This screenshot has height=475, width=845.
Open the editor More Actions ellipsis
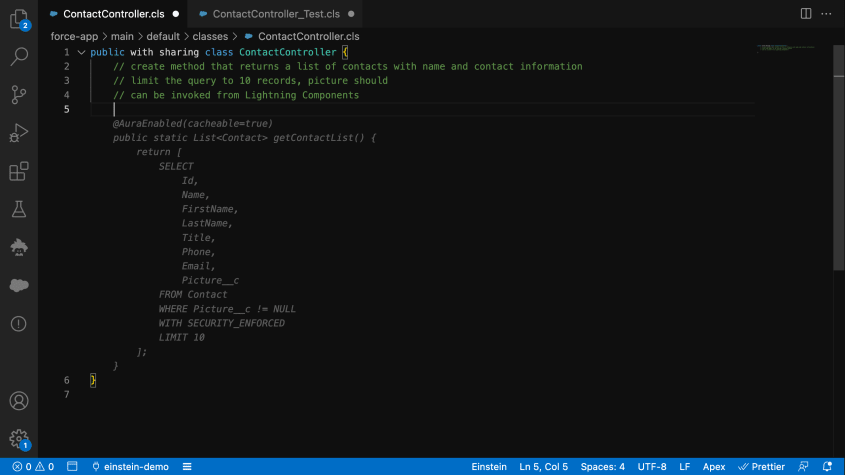point(826,13)
